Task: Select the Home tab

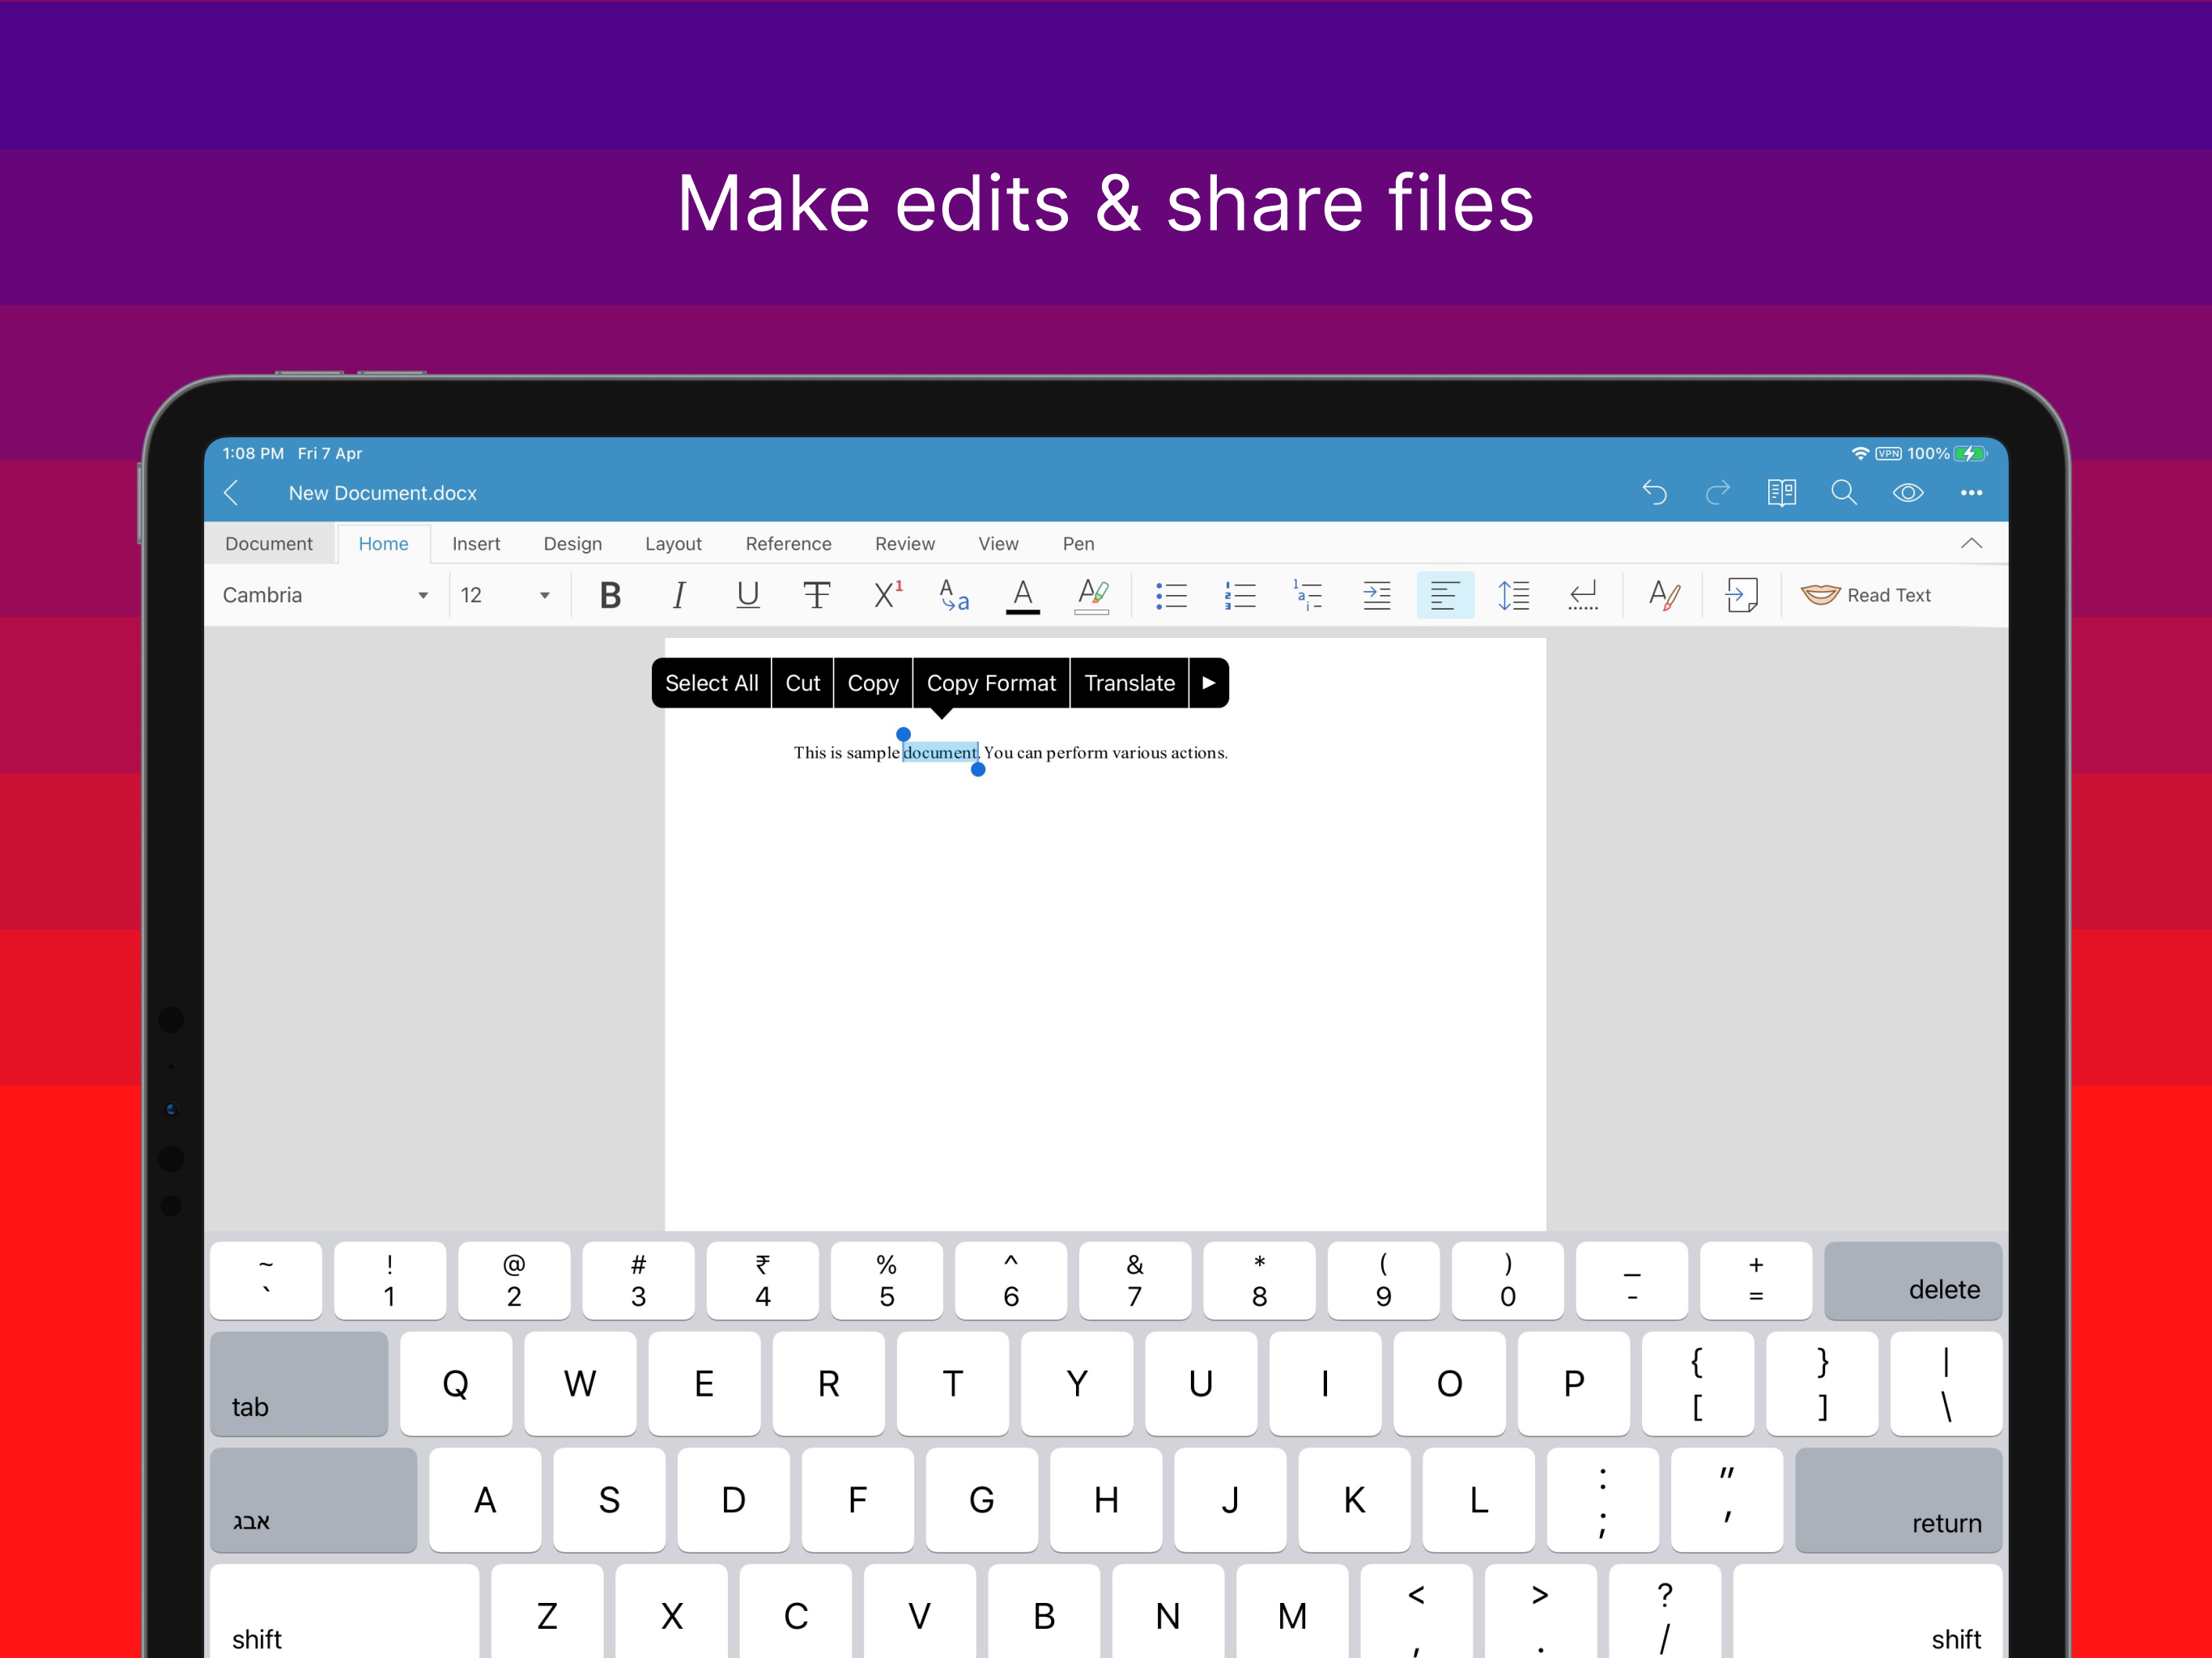Action: coord(383,543)
